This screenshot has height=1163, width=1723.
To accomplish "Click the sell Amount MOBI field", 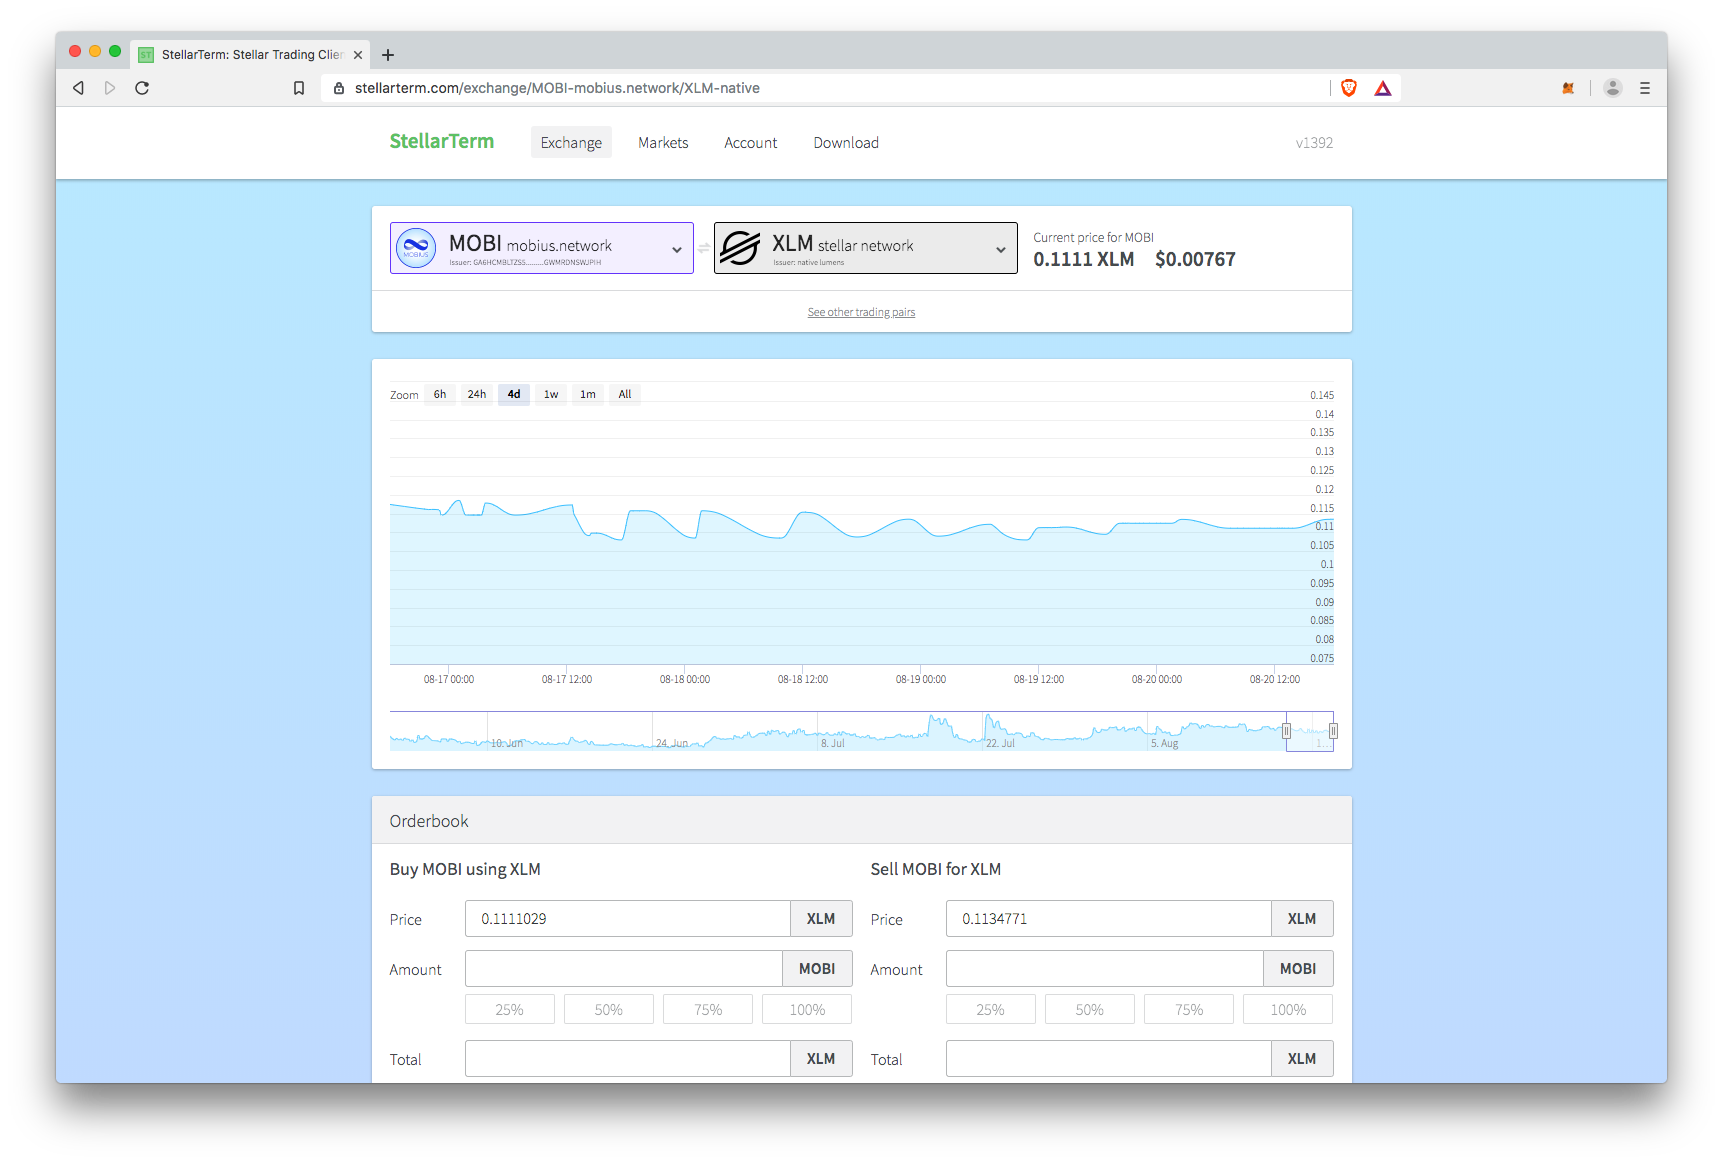I will (1105, 969).
